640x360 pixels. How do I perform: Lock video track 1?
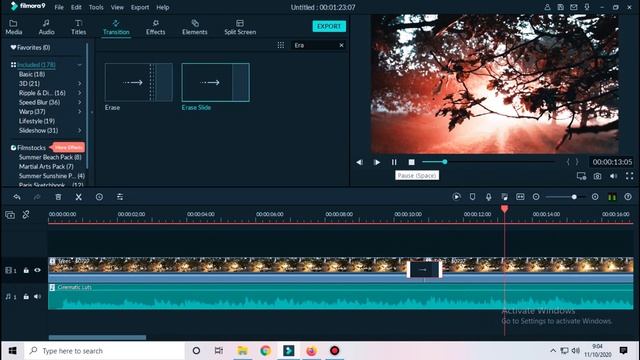pyautogui.click(x=26, y=270)
